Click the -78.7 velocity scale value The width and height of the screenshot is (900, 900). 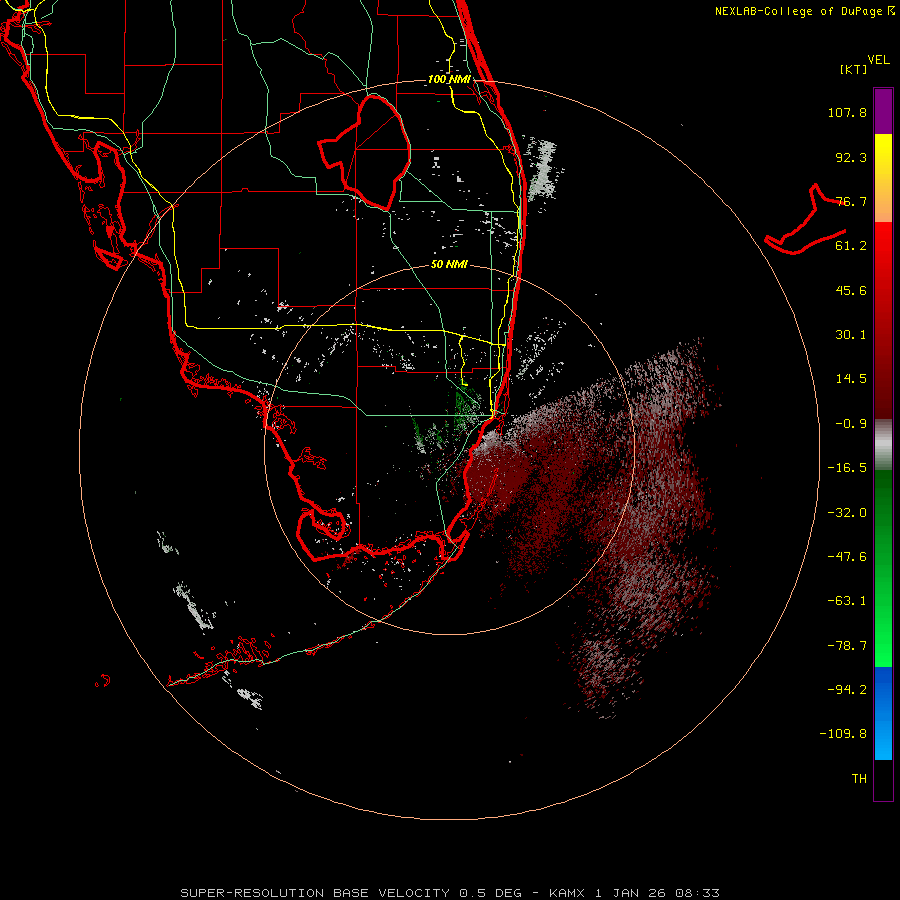click(847, 646)
